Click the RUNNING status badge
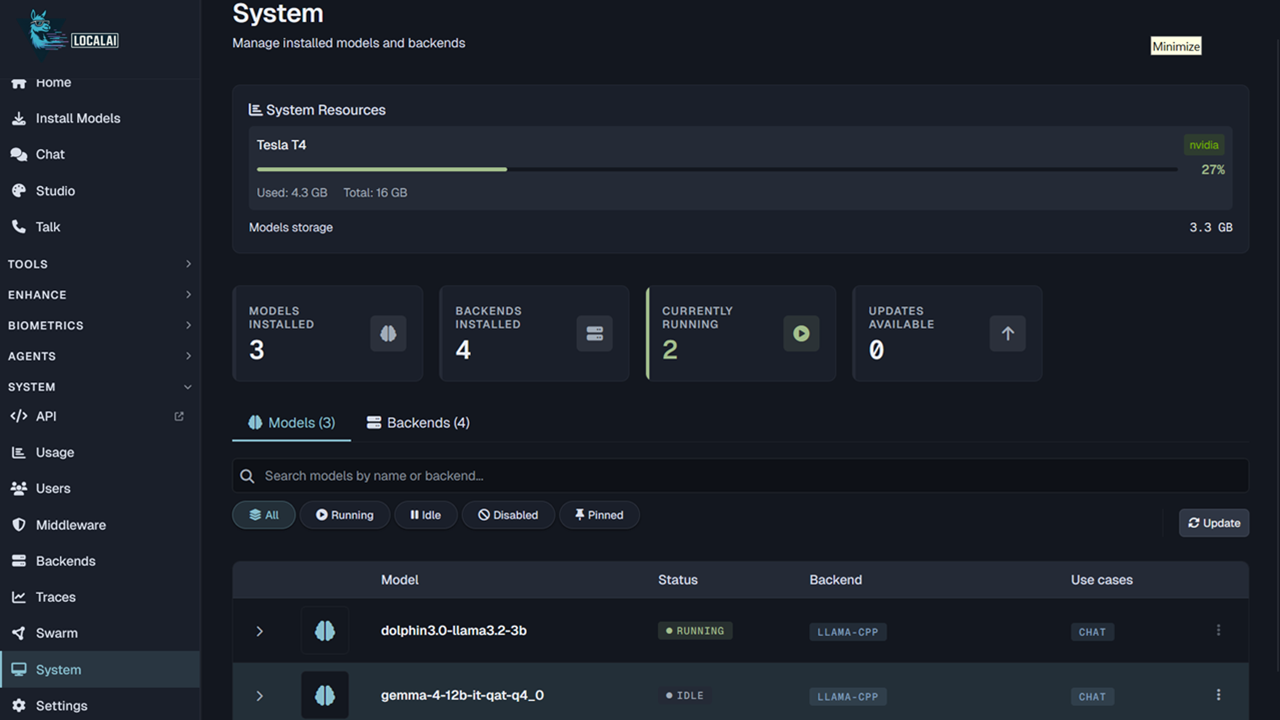The image size is (1280, 720). (695, 631)
